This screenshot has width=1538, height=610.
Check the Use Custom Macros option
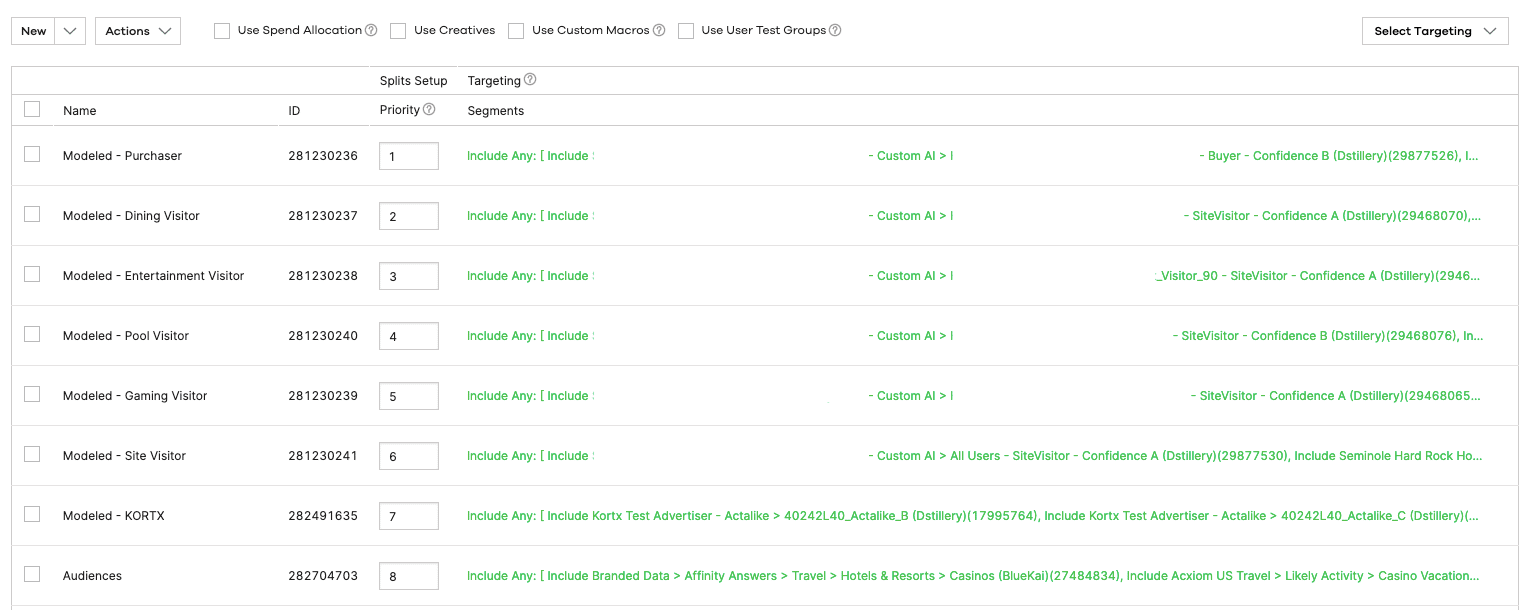point(516,31)
